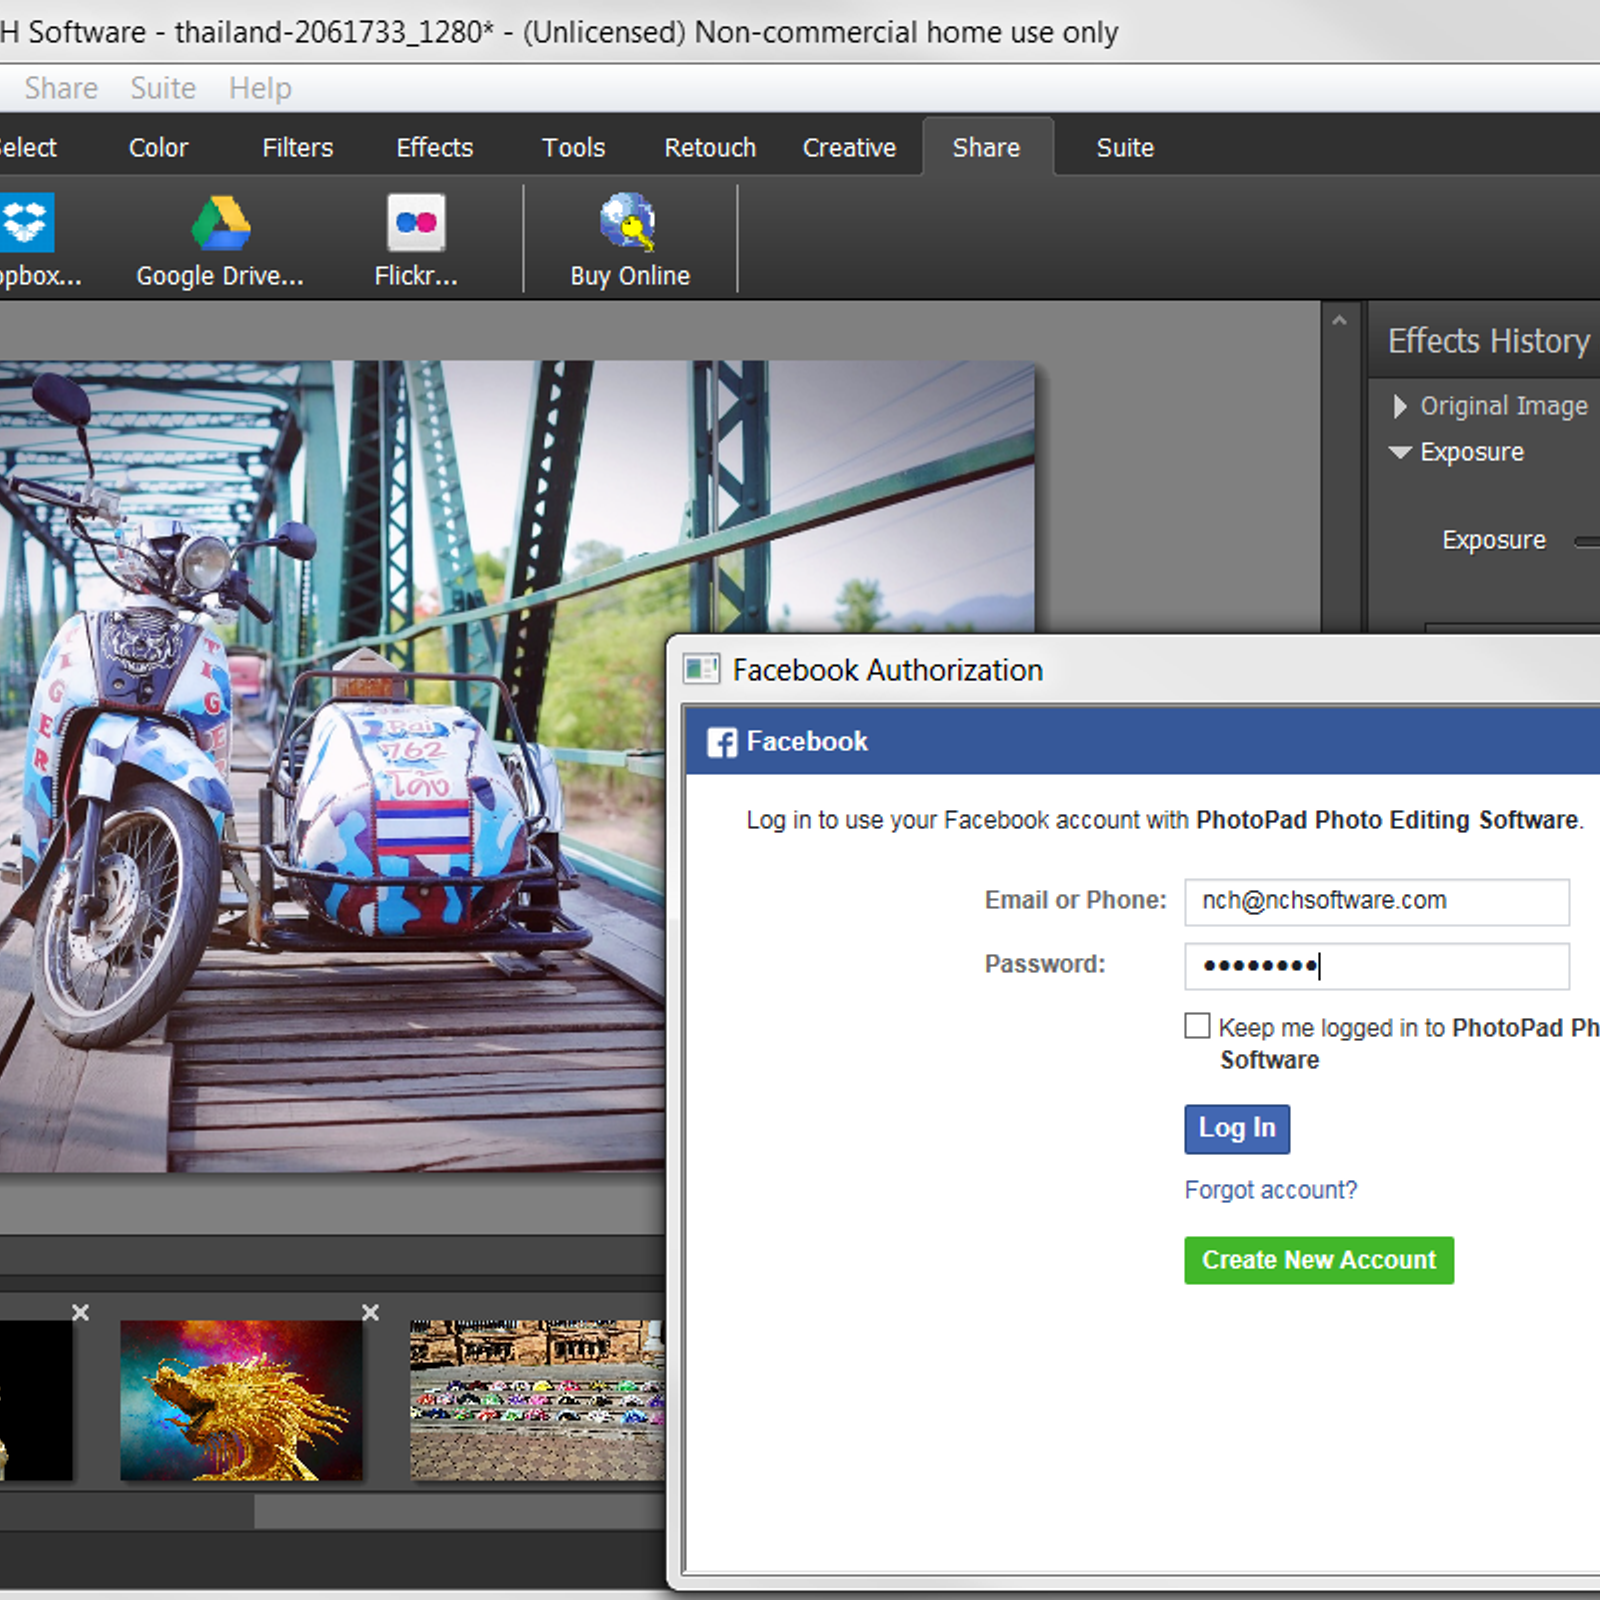Switch to the Creative tab
This screenshot has width=1600, height=1600.
click(x=849, y=148)
